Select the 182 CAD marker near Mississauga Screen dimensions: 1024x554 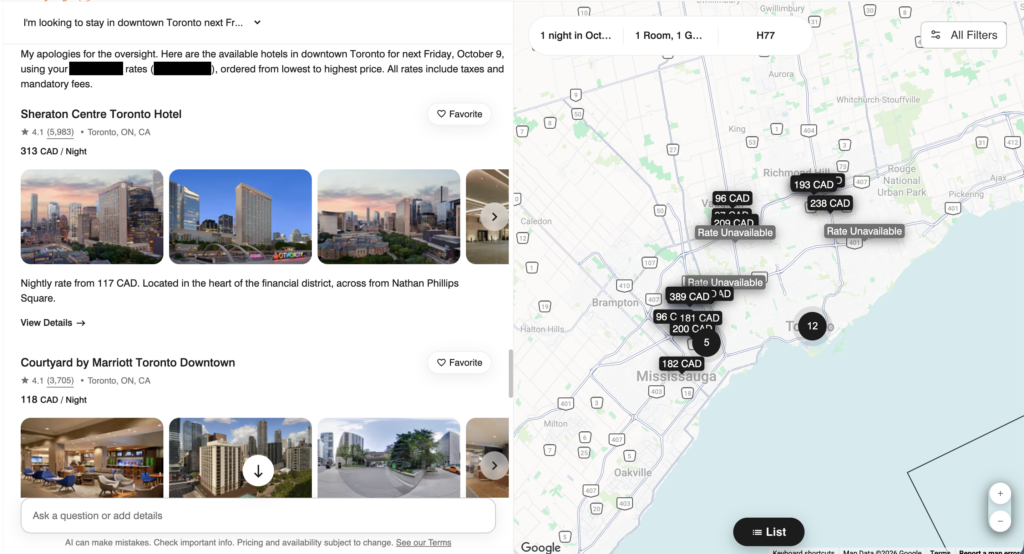681,364
